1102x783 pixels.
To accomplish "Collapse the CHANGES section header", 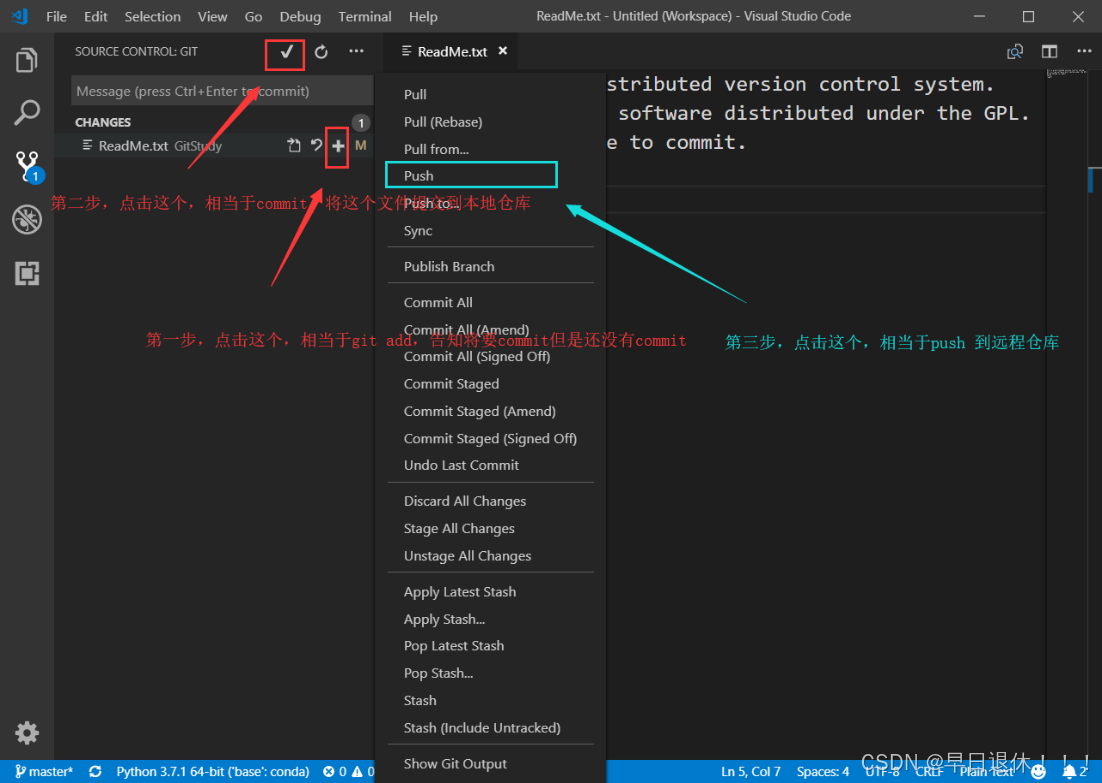I will (x=214, y=122).
